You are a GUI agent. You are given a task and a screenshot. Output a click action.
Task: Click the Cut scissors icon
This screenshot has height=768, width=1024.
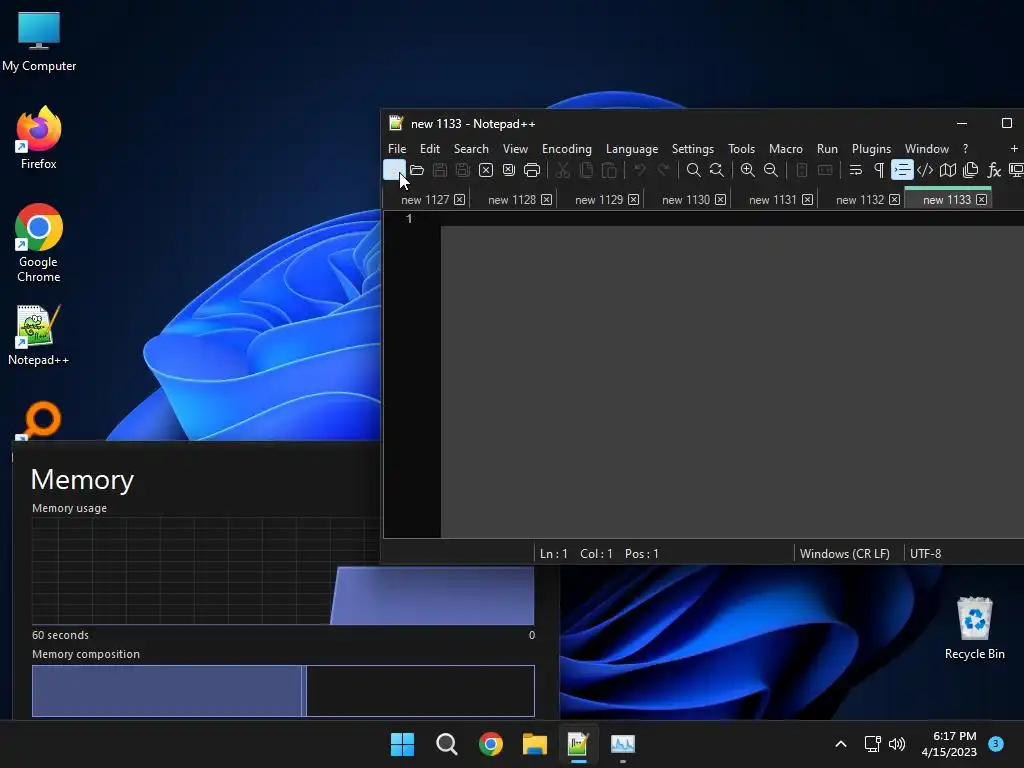point(562,170)
